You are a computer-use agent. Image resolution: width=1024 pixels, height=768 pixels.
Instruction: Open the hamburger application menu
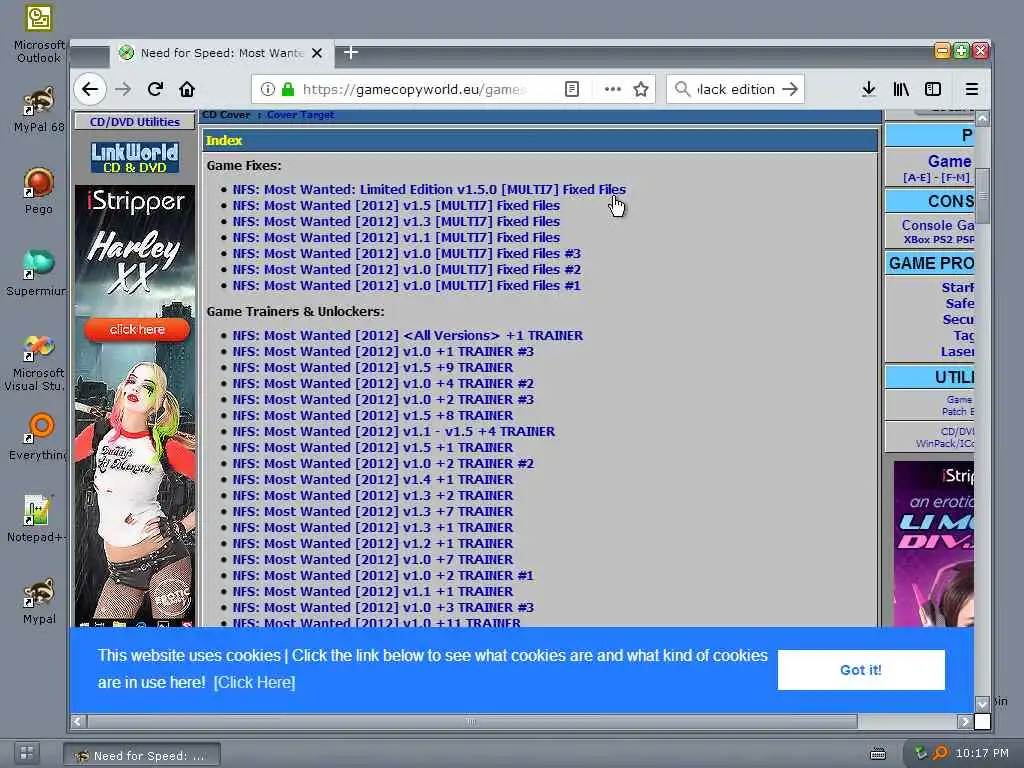(972, 89)
